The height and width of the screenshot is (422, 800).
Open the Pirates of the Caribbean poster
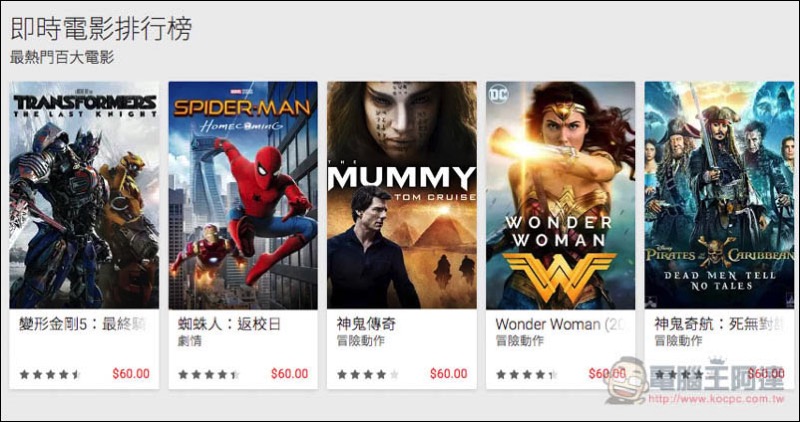[x=719, y=195]
